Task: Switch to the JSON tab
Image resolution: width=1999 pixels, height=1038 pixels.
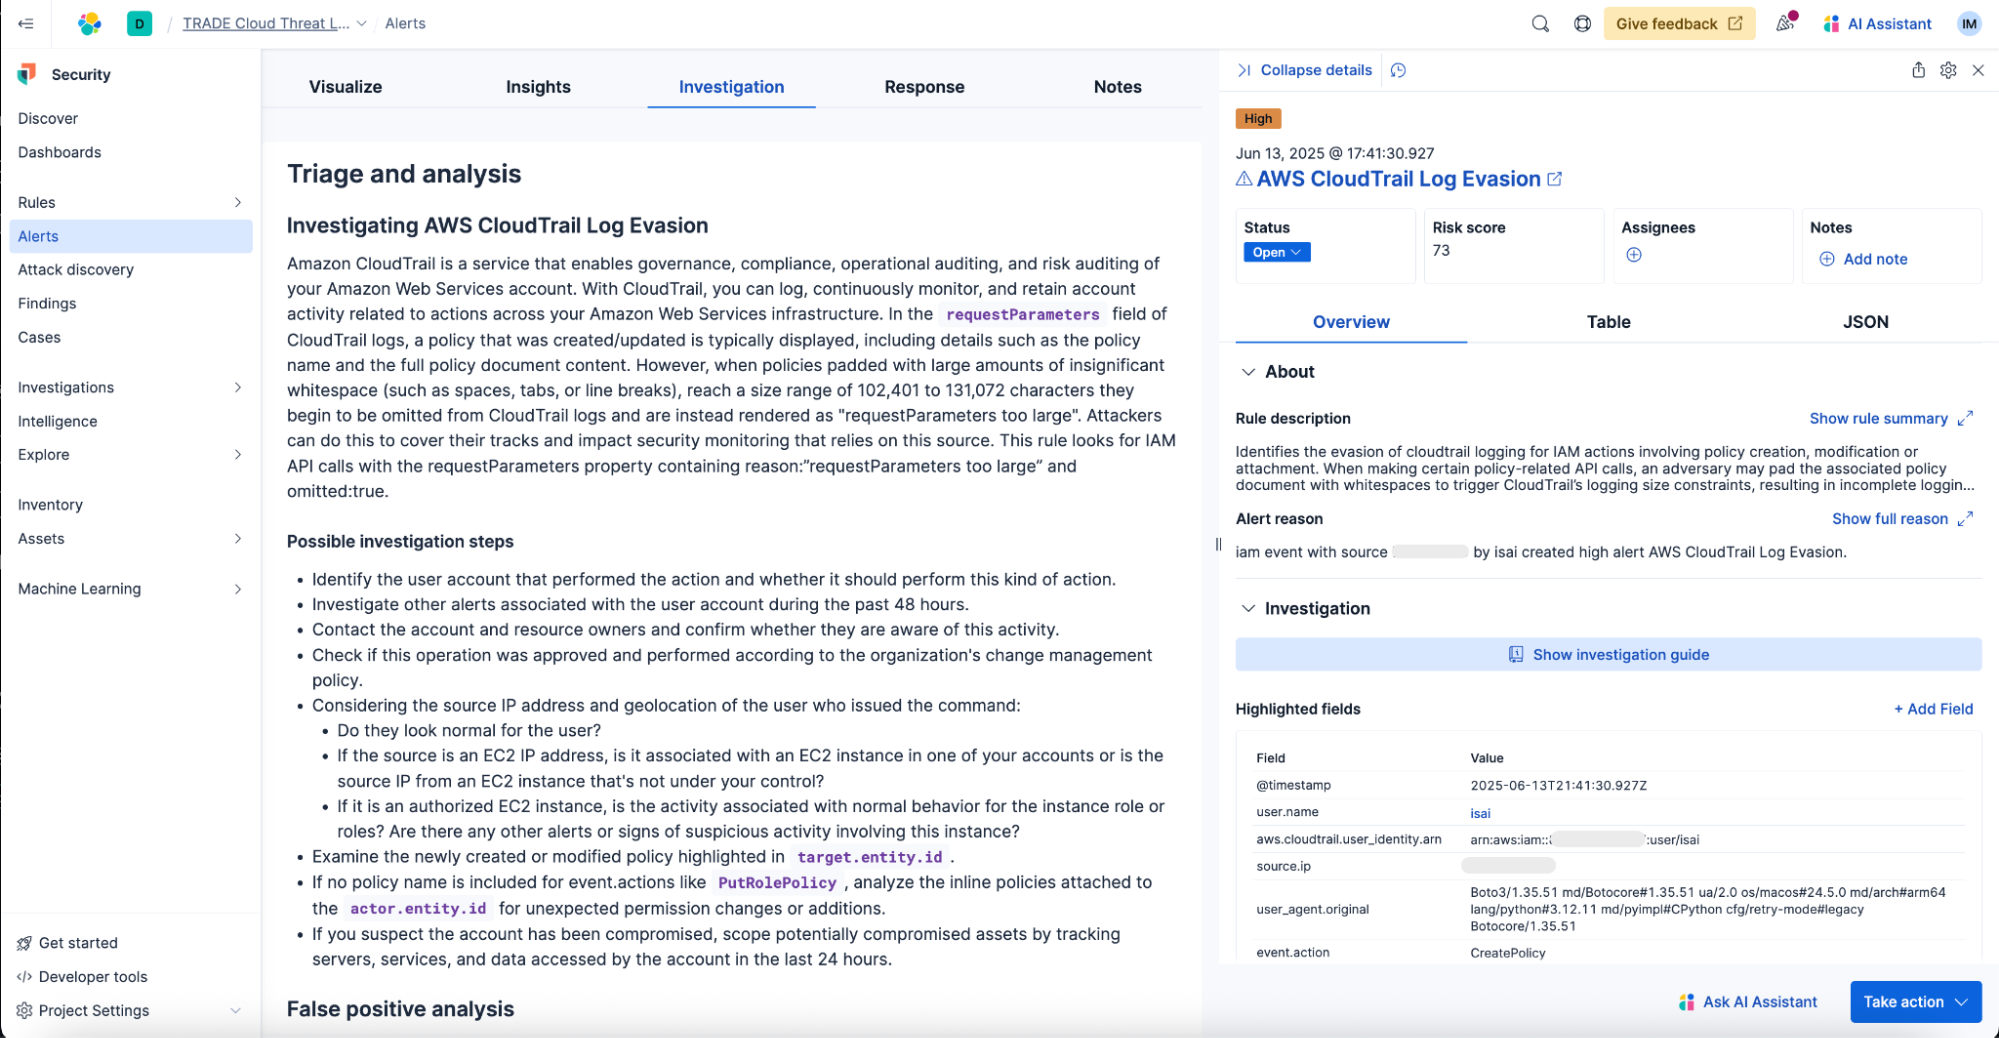Action: click(1865, 322)
